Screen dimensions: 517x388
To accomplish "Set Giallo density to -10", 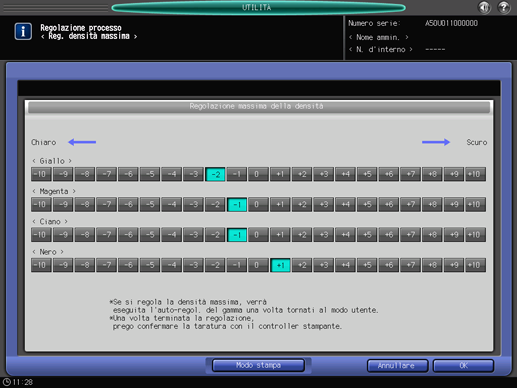I will click(41, 174).
